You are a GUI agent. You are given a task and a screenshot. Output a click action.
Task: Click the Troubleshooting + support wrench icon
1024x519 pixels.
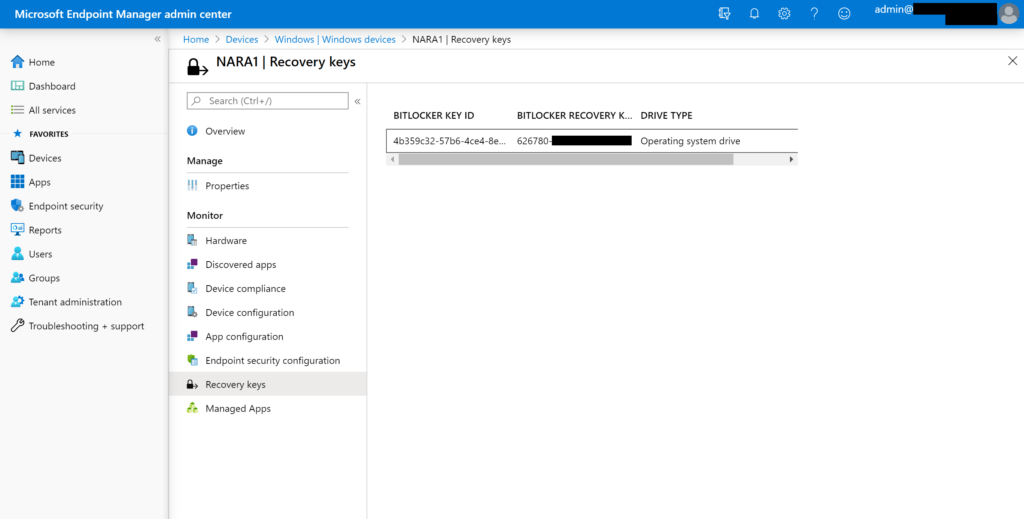pos(17,326)
